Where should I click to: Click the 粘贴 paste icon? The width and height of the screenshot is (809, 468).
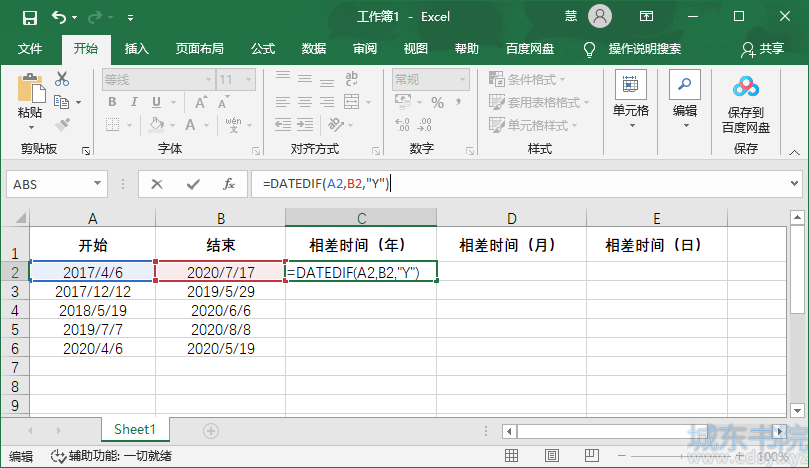coord(30,88)
